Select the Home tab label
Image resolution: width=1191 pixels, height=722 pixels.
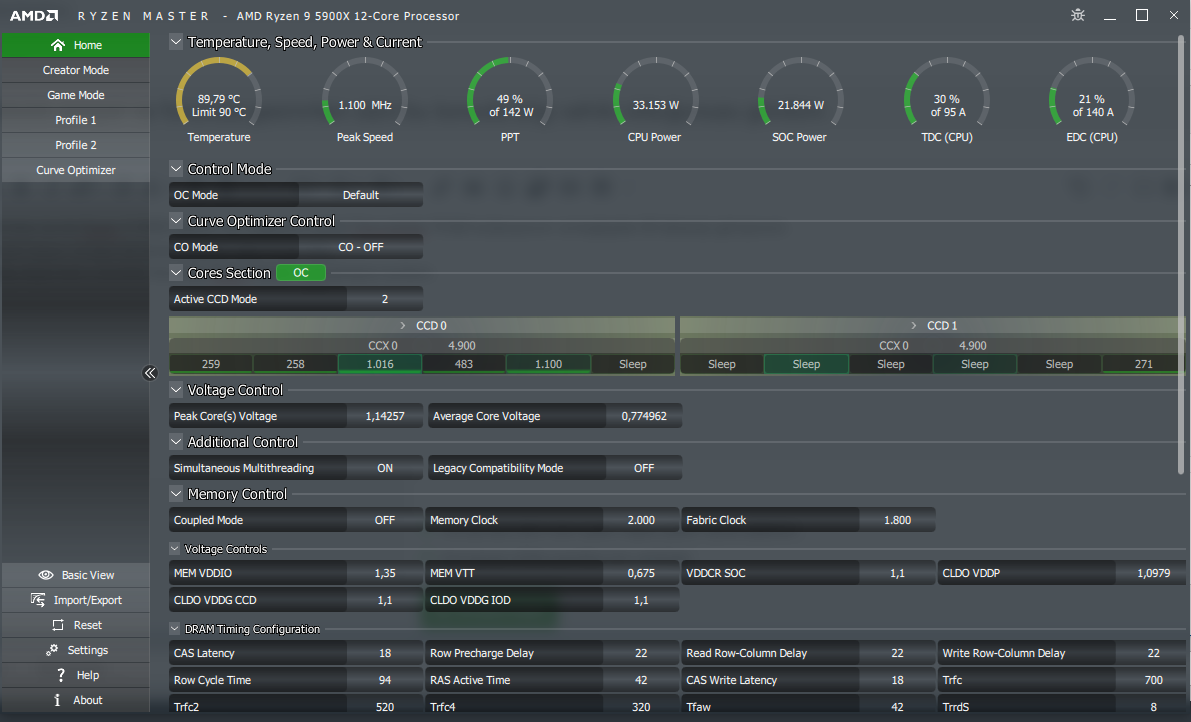click(87, 45)
